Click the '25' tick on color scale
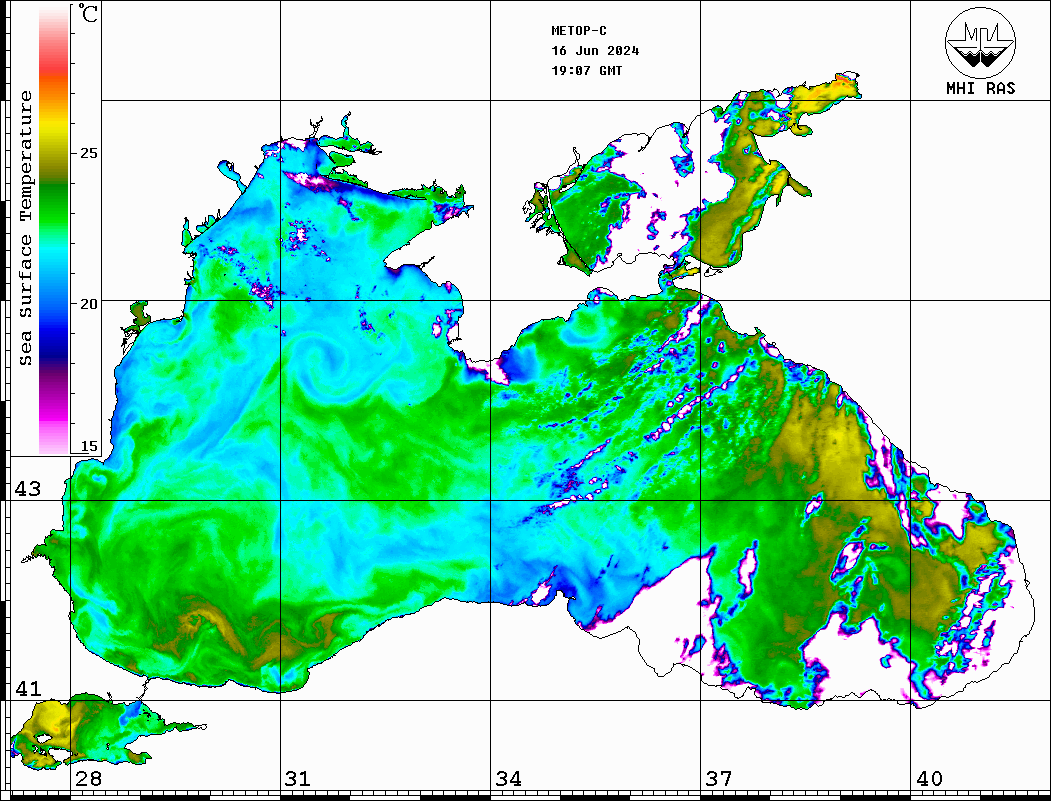Image resolution: width=1051 pixels, height=801 pixels. click(x=88, y=153)
